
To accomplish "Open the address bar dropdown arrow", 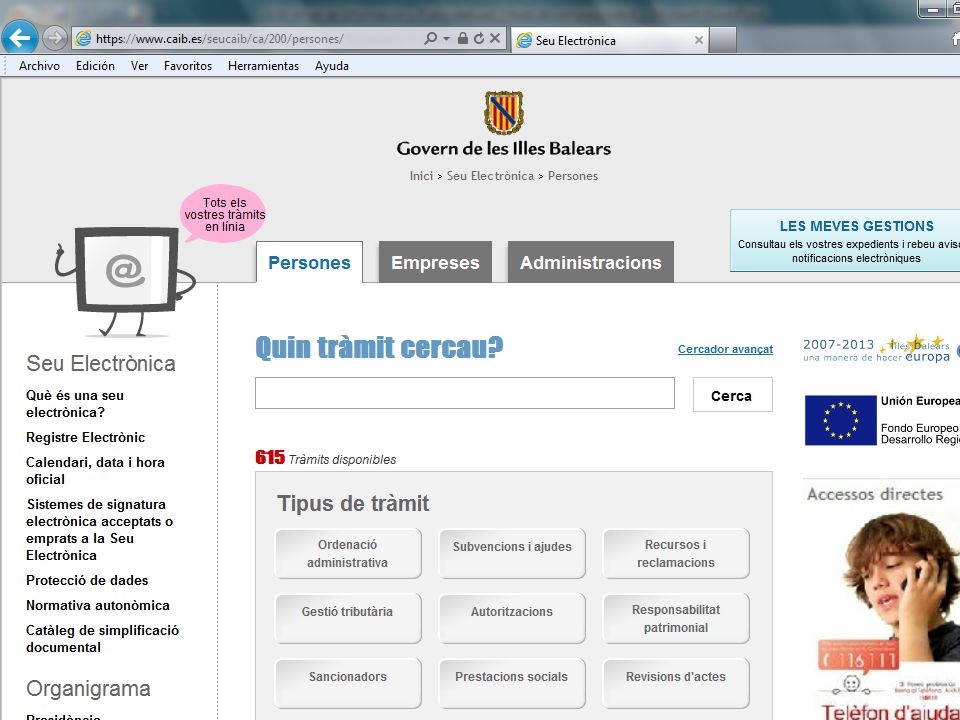I will click(x=446, y=39).
